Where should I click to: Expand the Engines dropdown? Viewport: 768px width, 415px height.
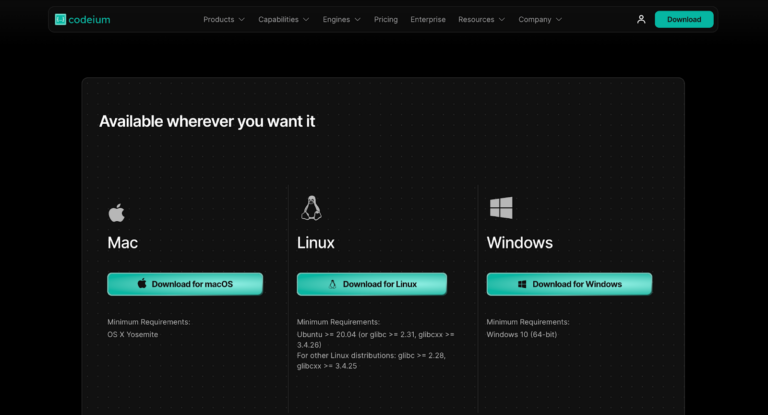(x=341, y=19)
